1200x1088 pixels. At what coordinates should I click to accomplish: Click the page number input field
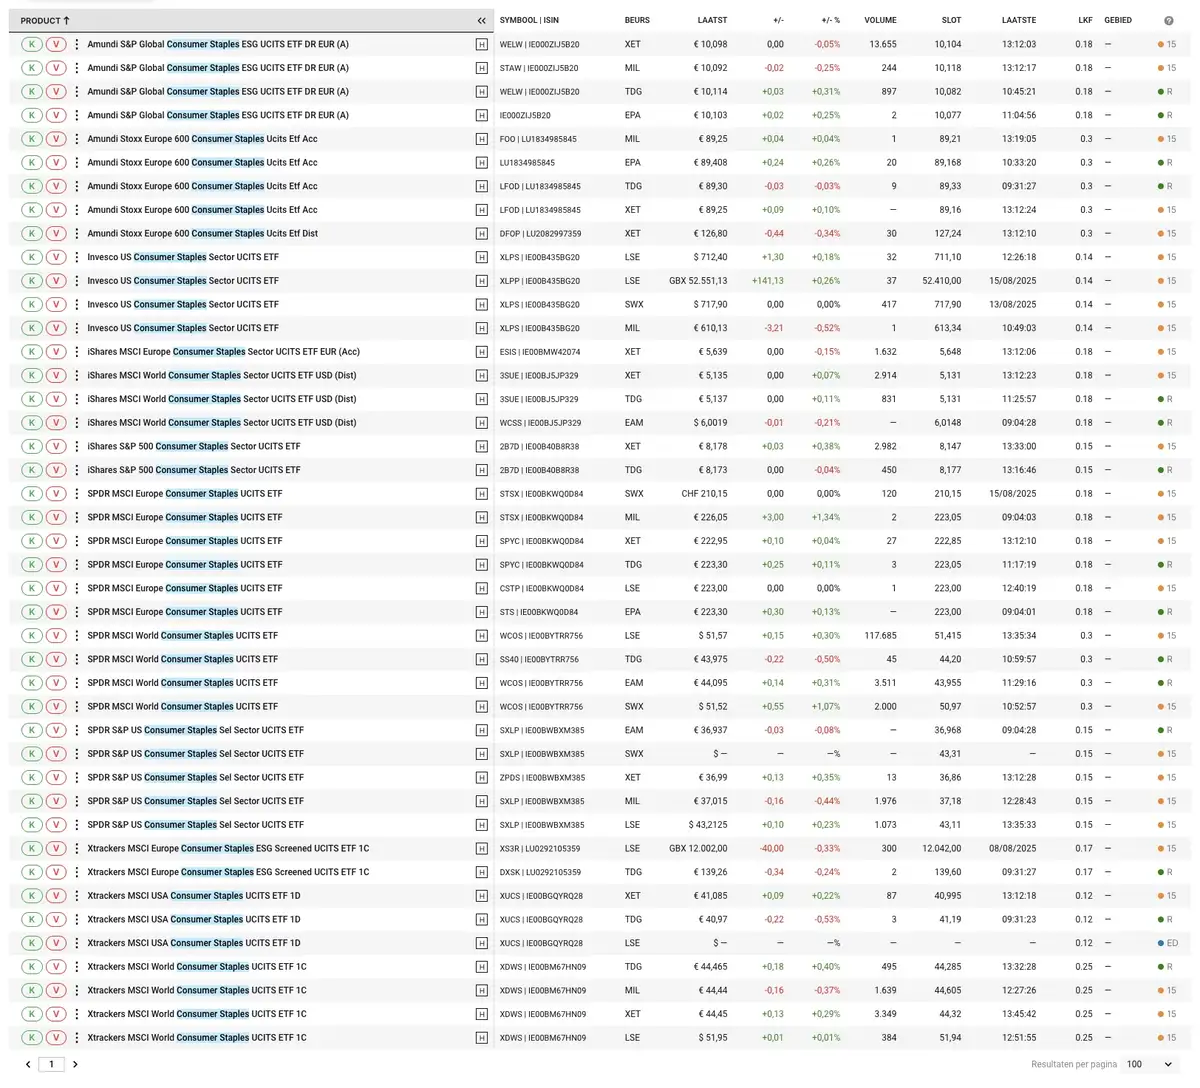coord(51,1064)
